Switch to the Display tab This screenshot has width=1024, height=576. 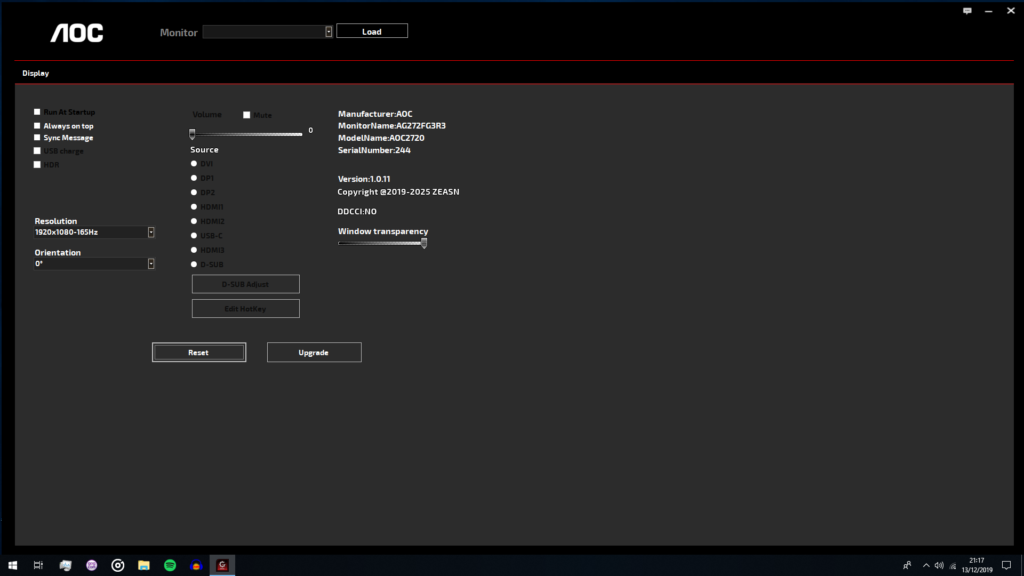[x=36, y=73]
